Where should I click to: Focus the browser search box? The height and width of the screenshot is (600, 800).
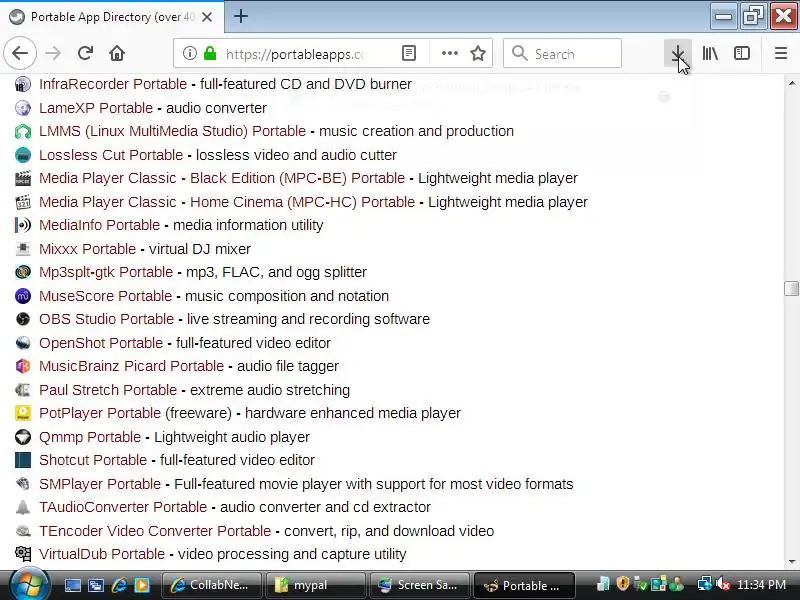[x=562, y=53]
